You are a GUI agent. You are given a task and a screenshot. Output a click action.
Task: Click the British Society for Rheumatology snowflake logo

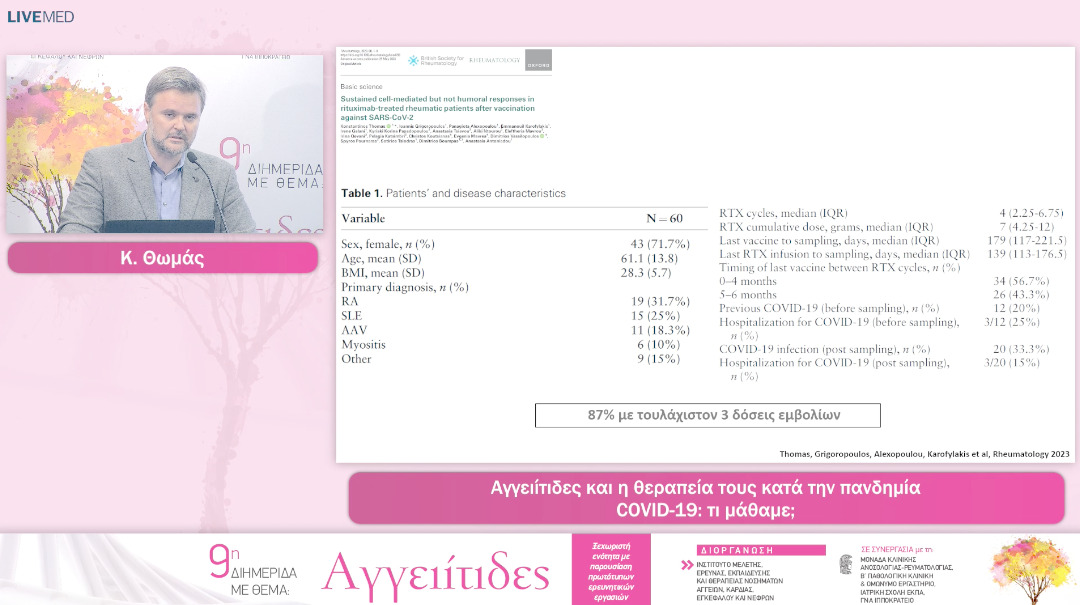413,61
